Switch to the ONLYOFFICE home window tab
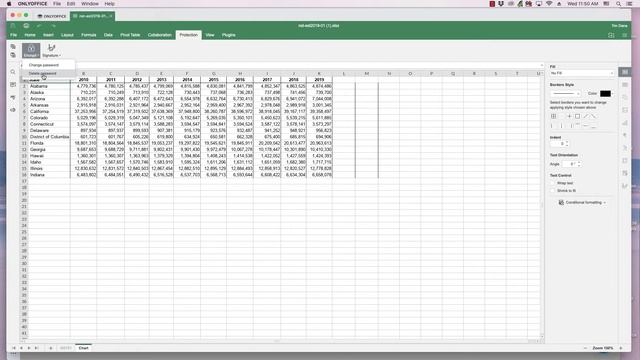640x360 pixels. tap(52, 16)
